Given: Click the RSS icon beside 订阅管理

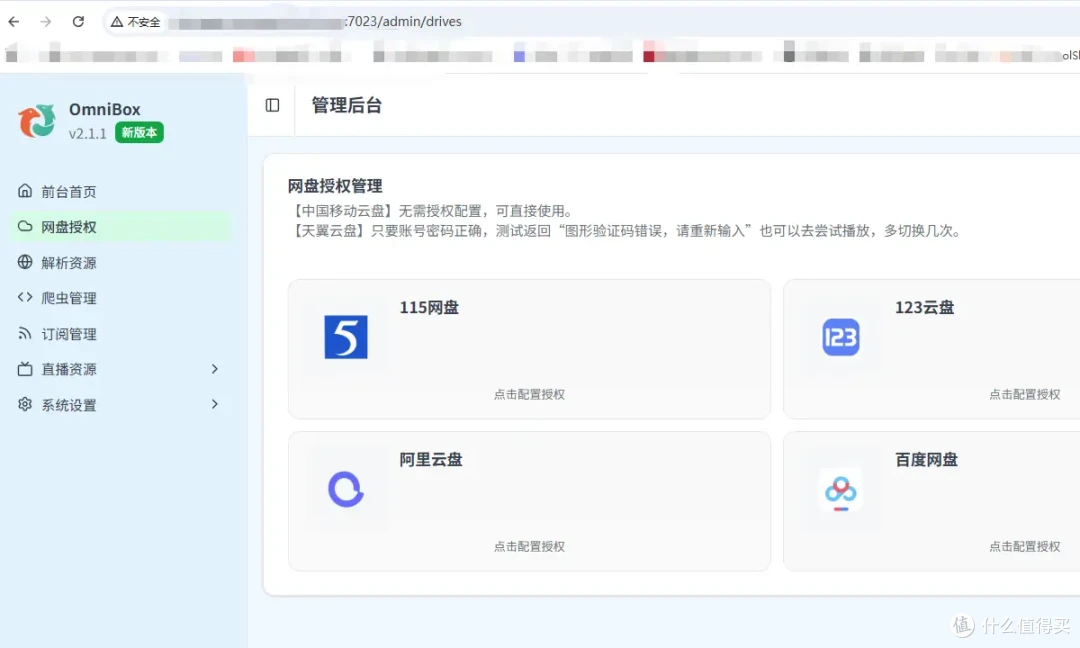Looking at the screenshot, I should tap(25, 333).
